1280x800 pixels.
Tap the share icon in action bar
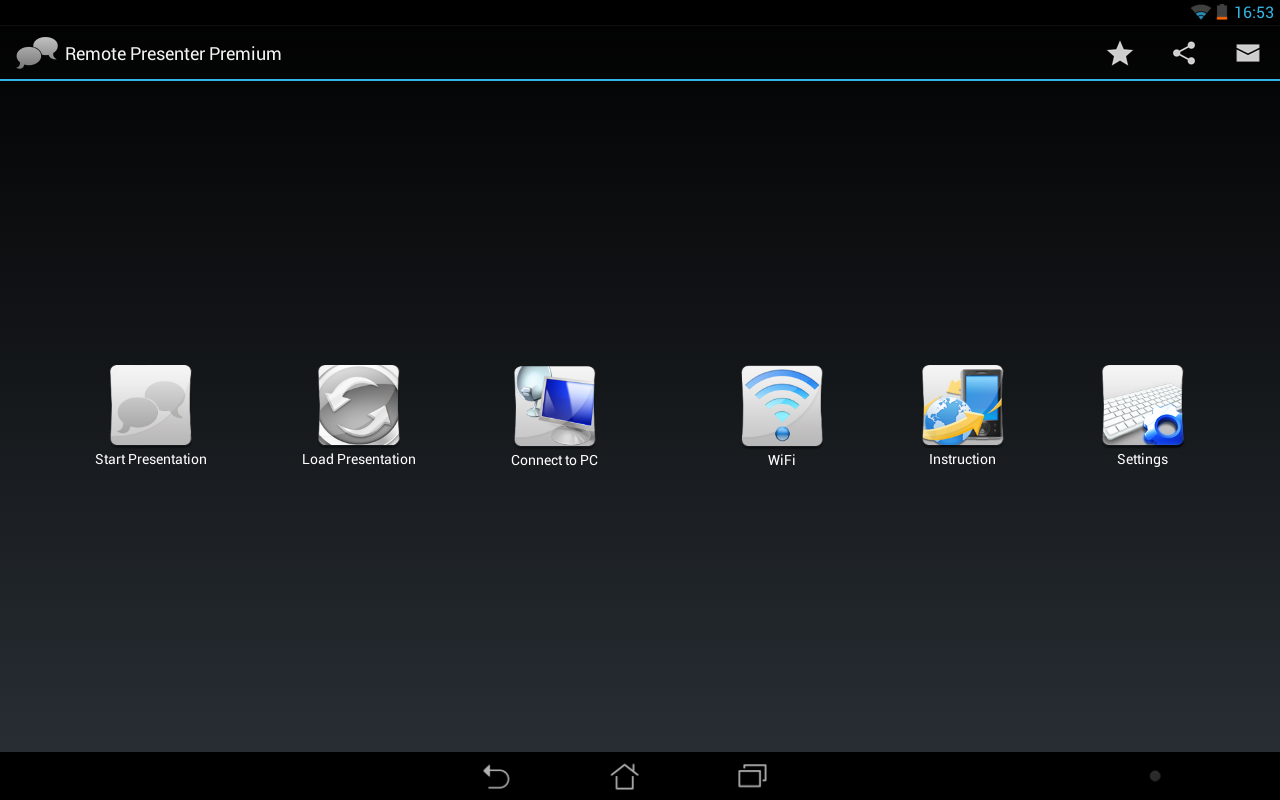[x=1184, y=54]
